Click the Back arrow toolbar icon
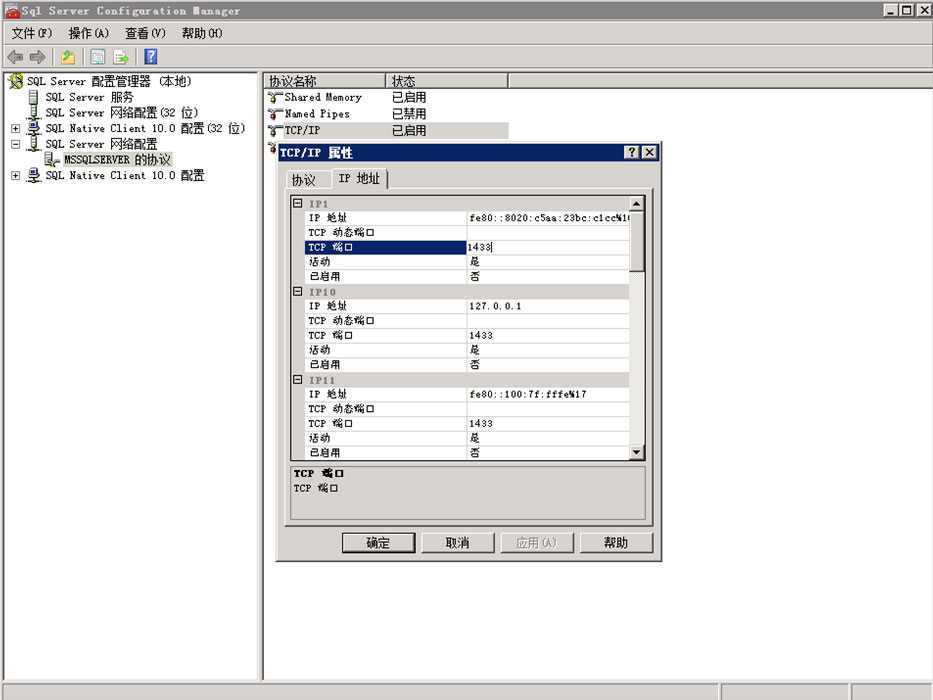The image size is (933, 700). pyautogui.click(x=15, y=57)
